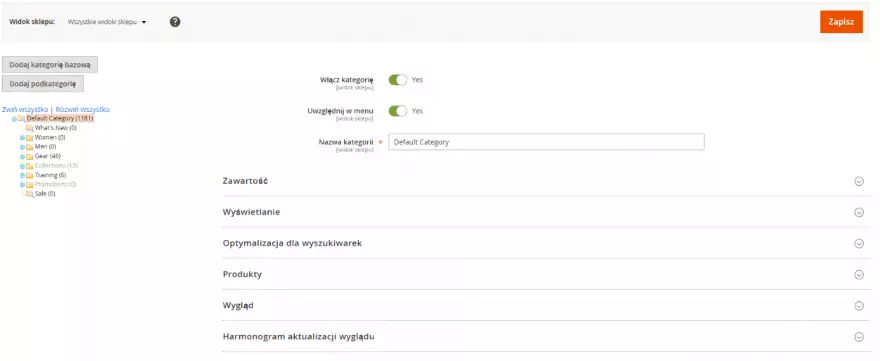Click the Default Category folder icon

(21, 118)
